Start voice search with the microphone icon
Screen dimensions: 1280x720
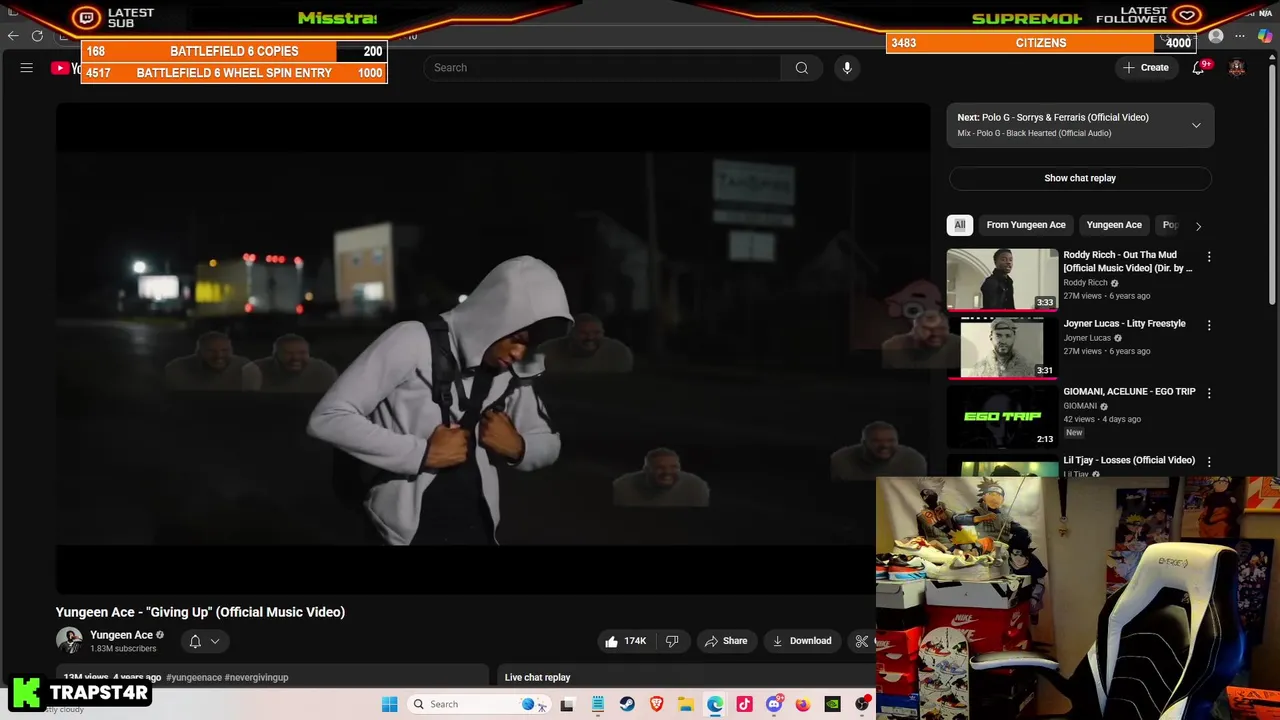coord(847,68)
